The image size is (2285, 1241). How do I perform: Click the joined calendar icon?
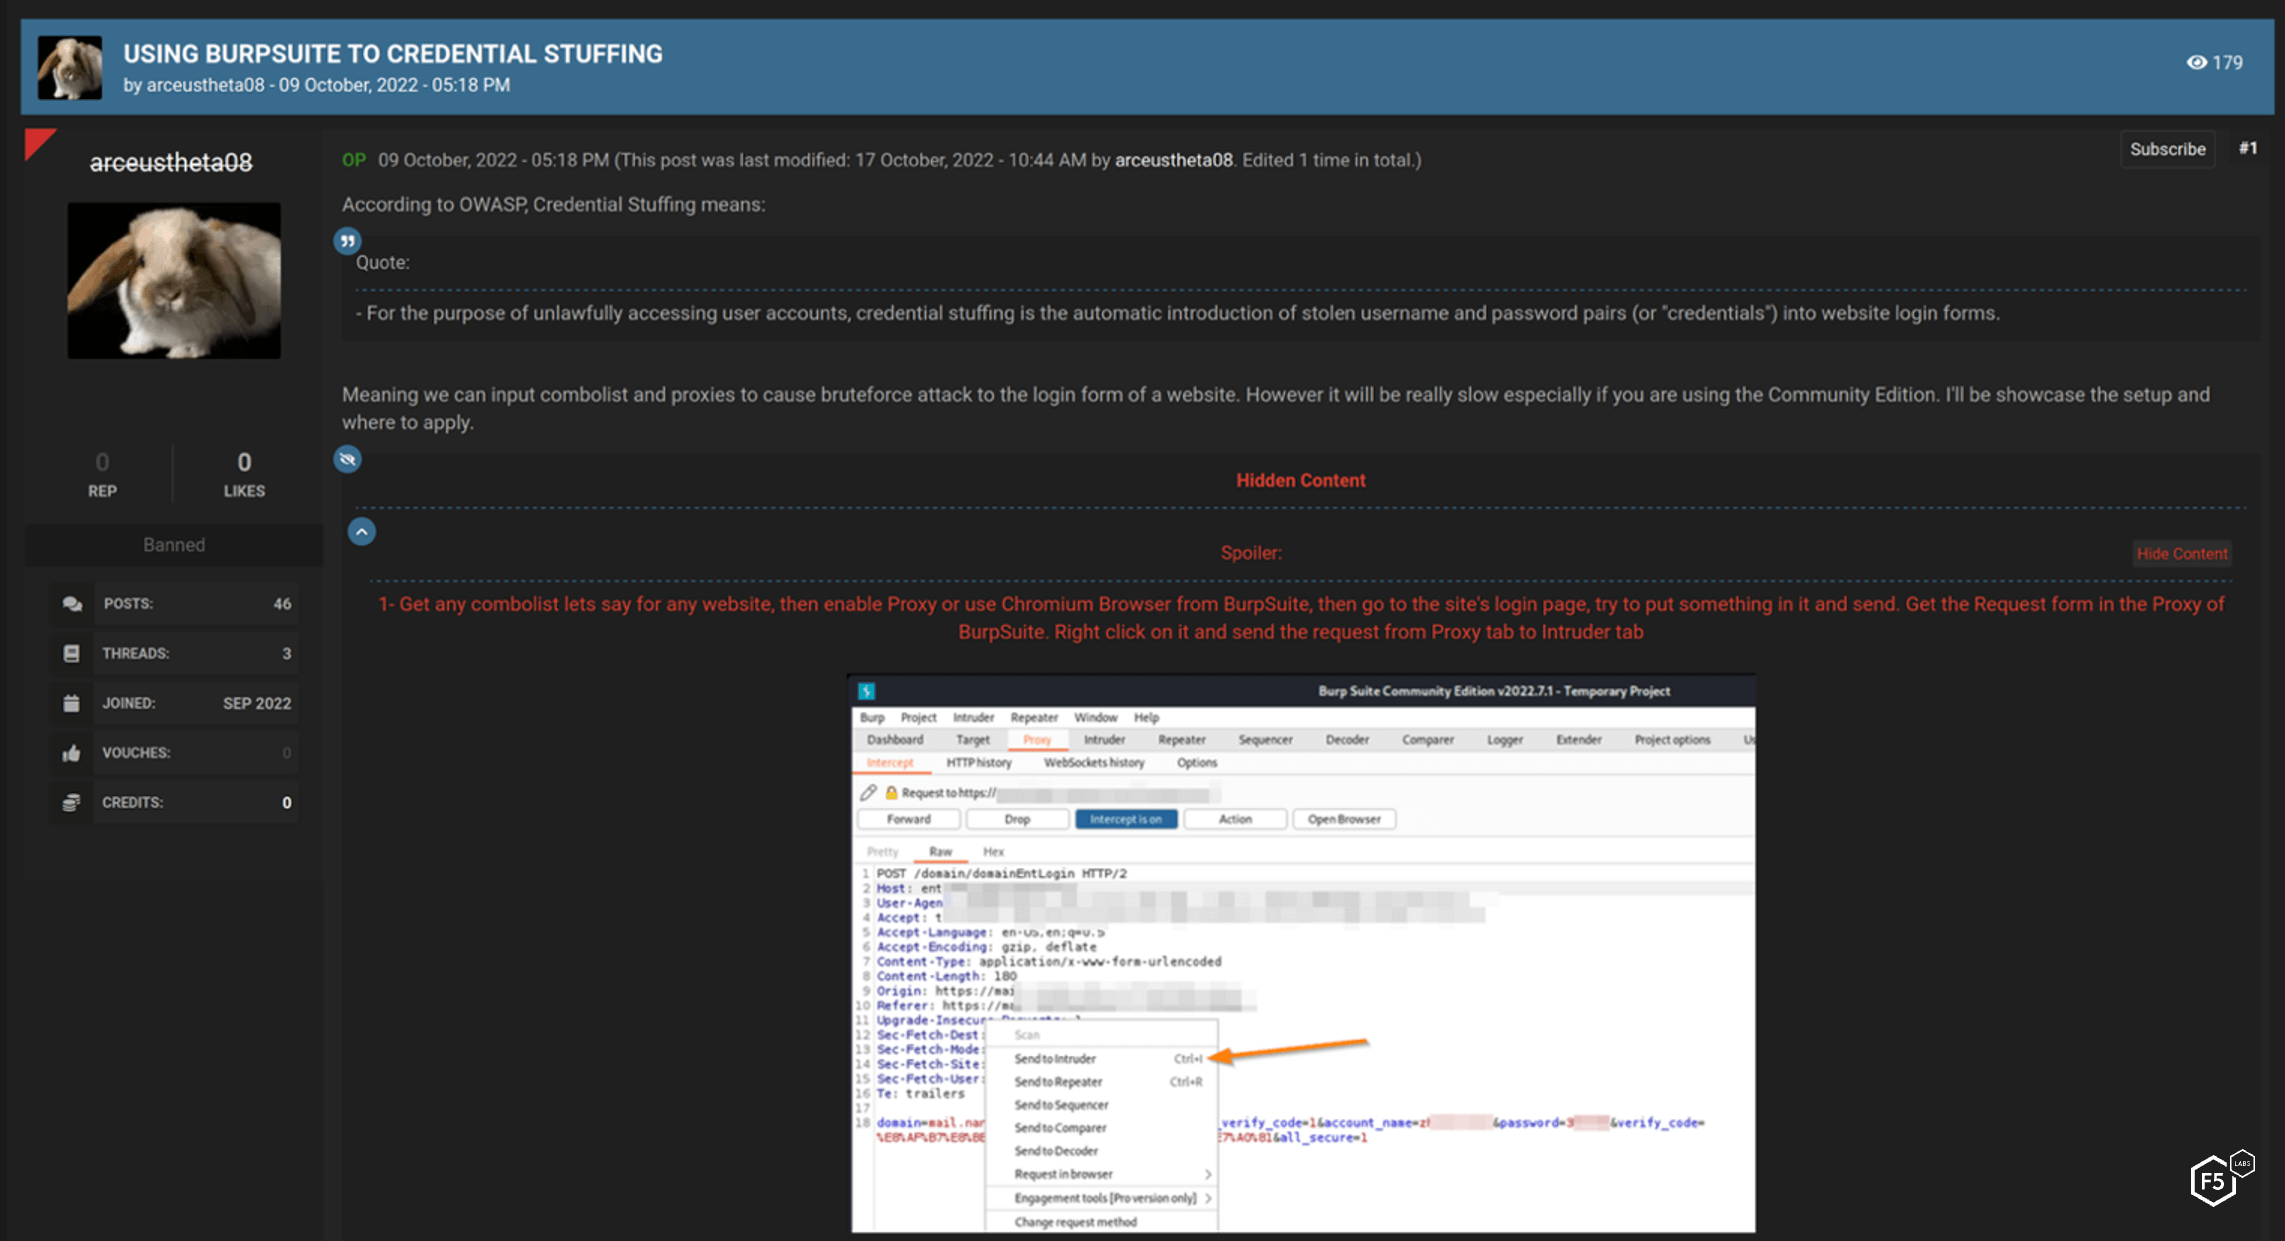point(72,703)
